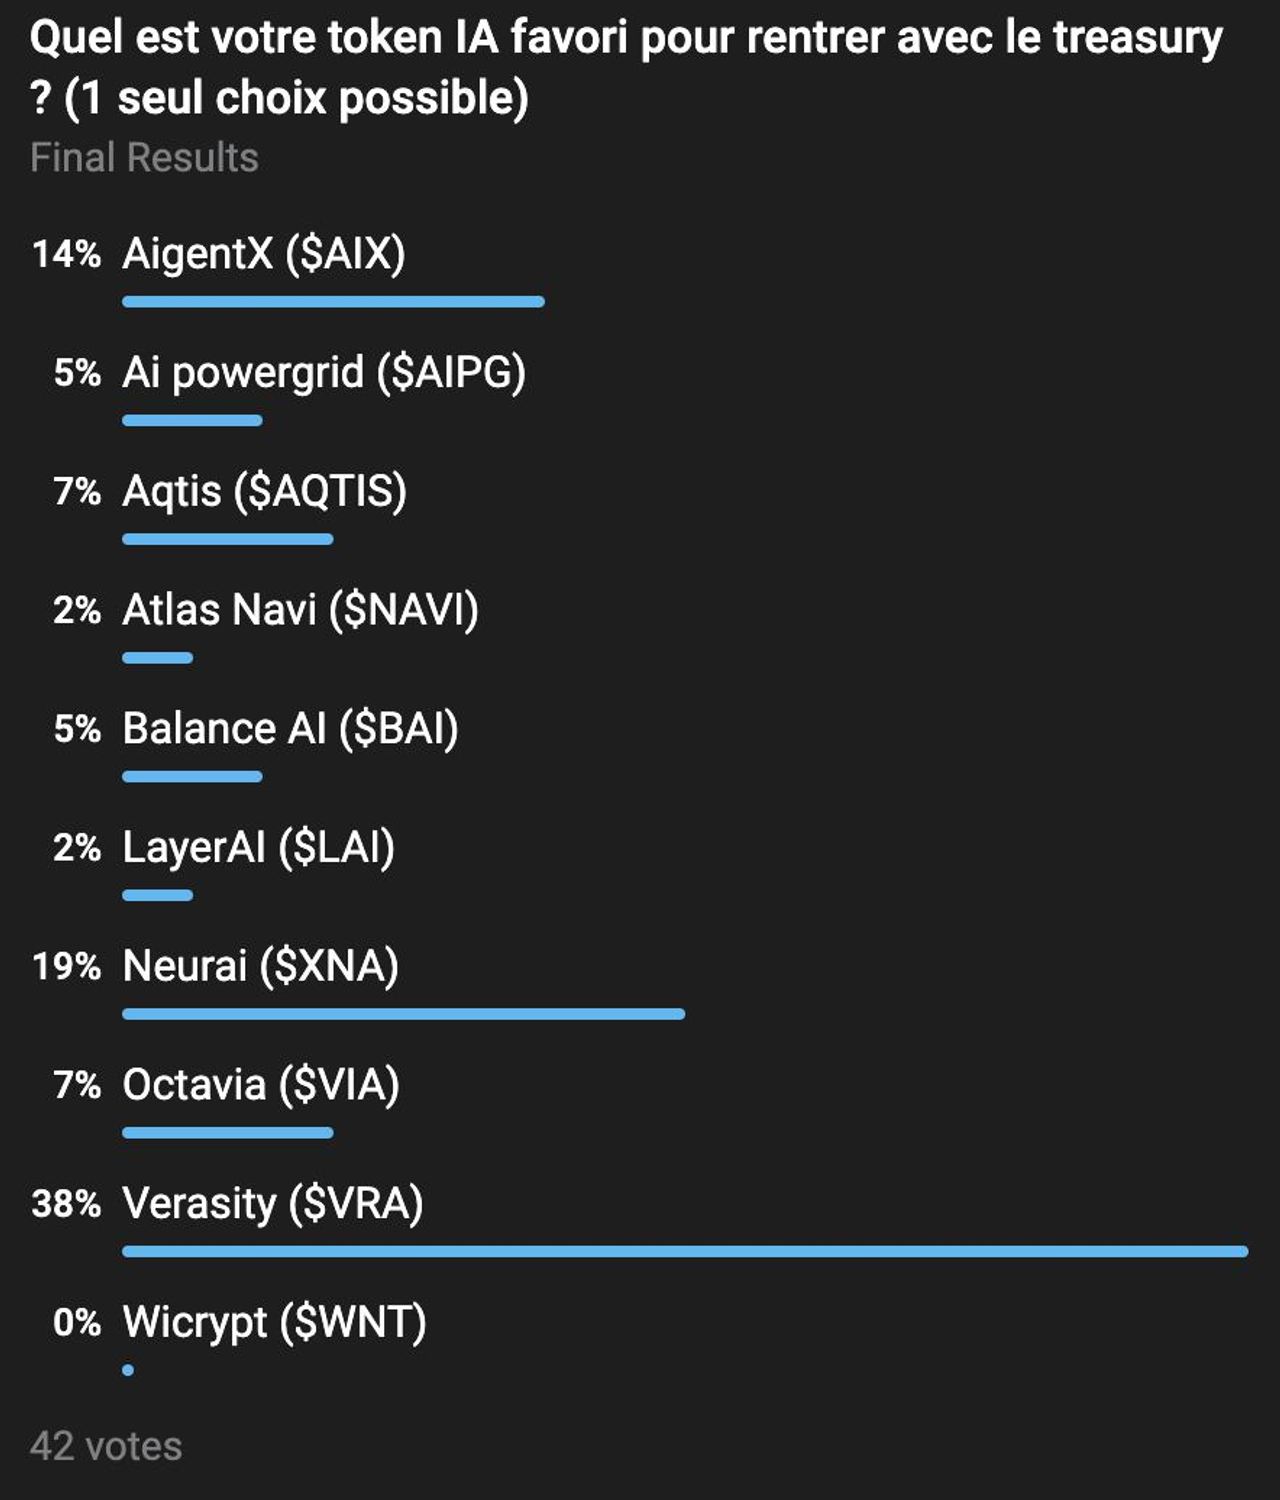Click the 19% Neurai percentage label
This screenshot has height=1500, width=1280.
click(66, 966)
